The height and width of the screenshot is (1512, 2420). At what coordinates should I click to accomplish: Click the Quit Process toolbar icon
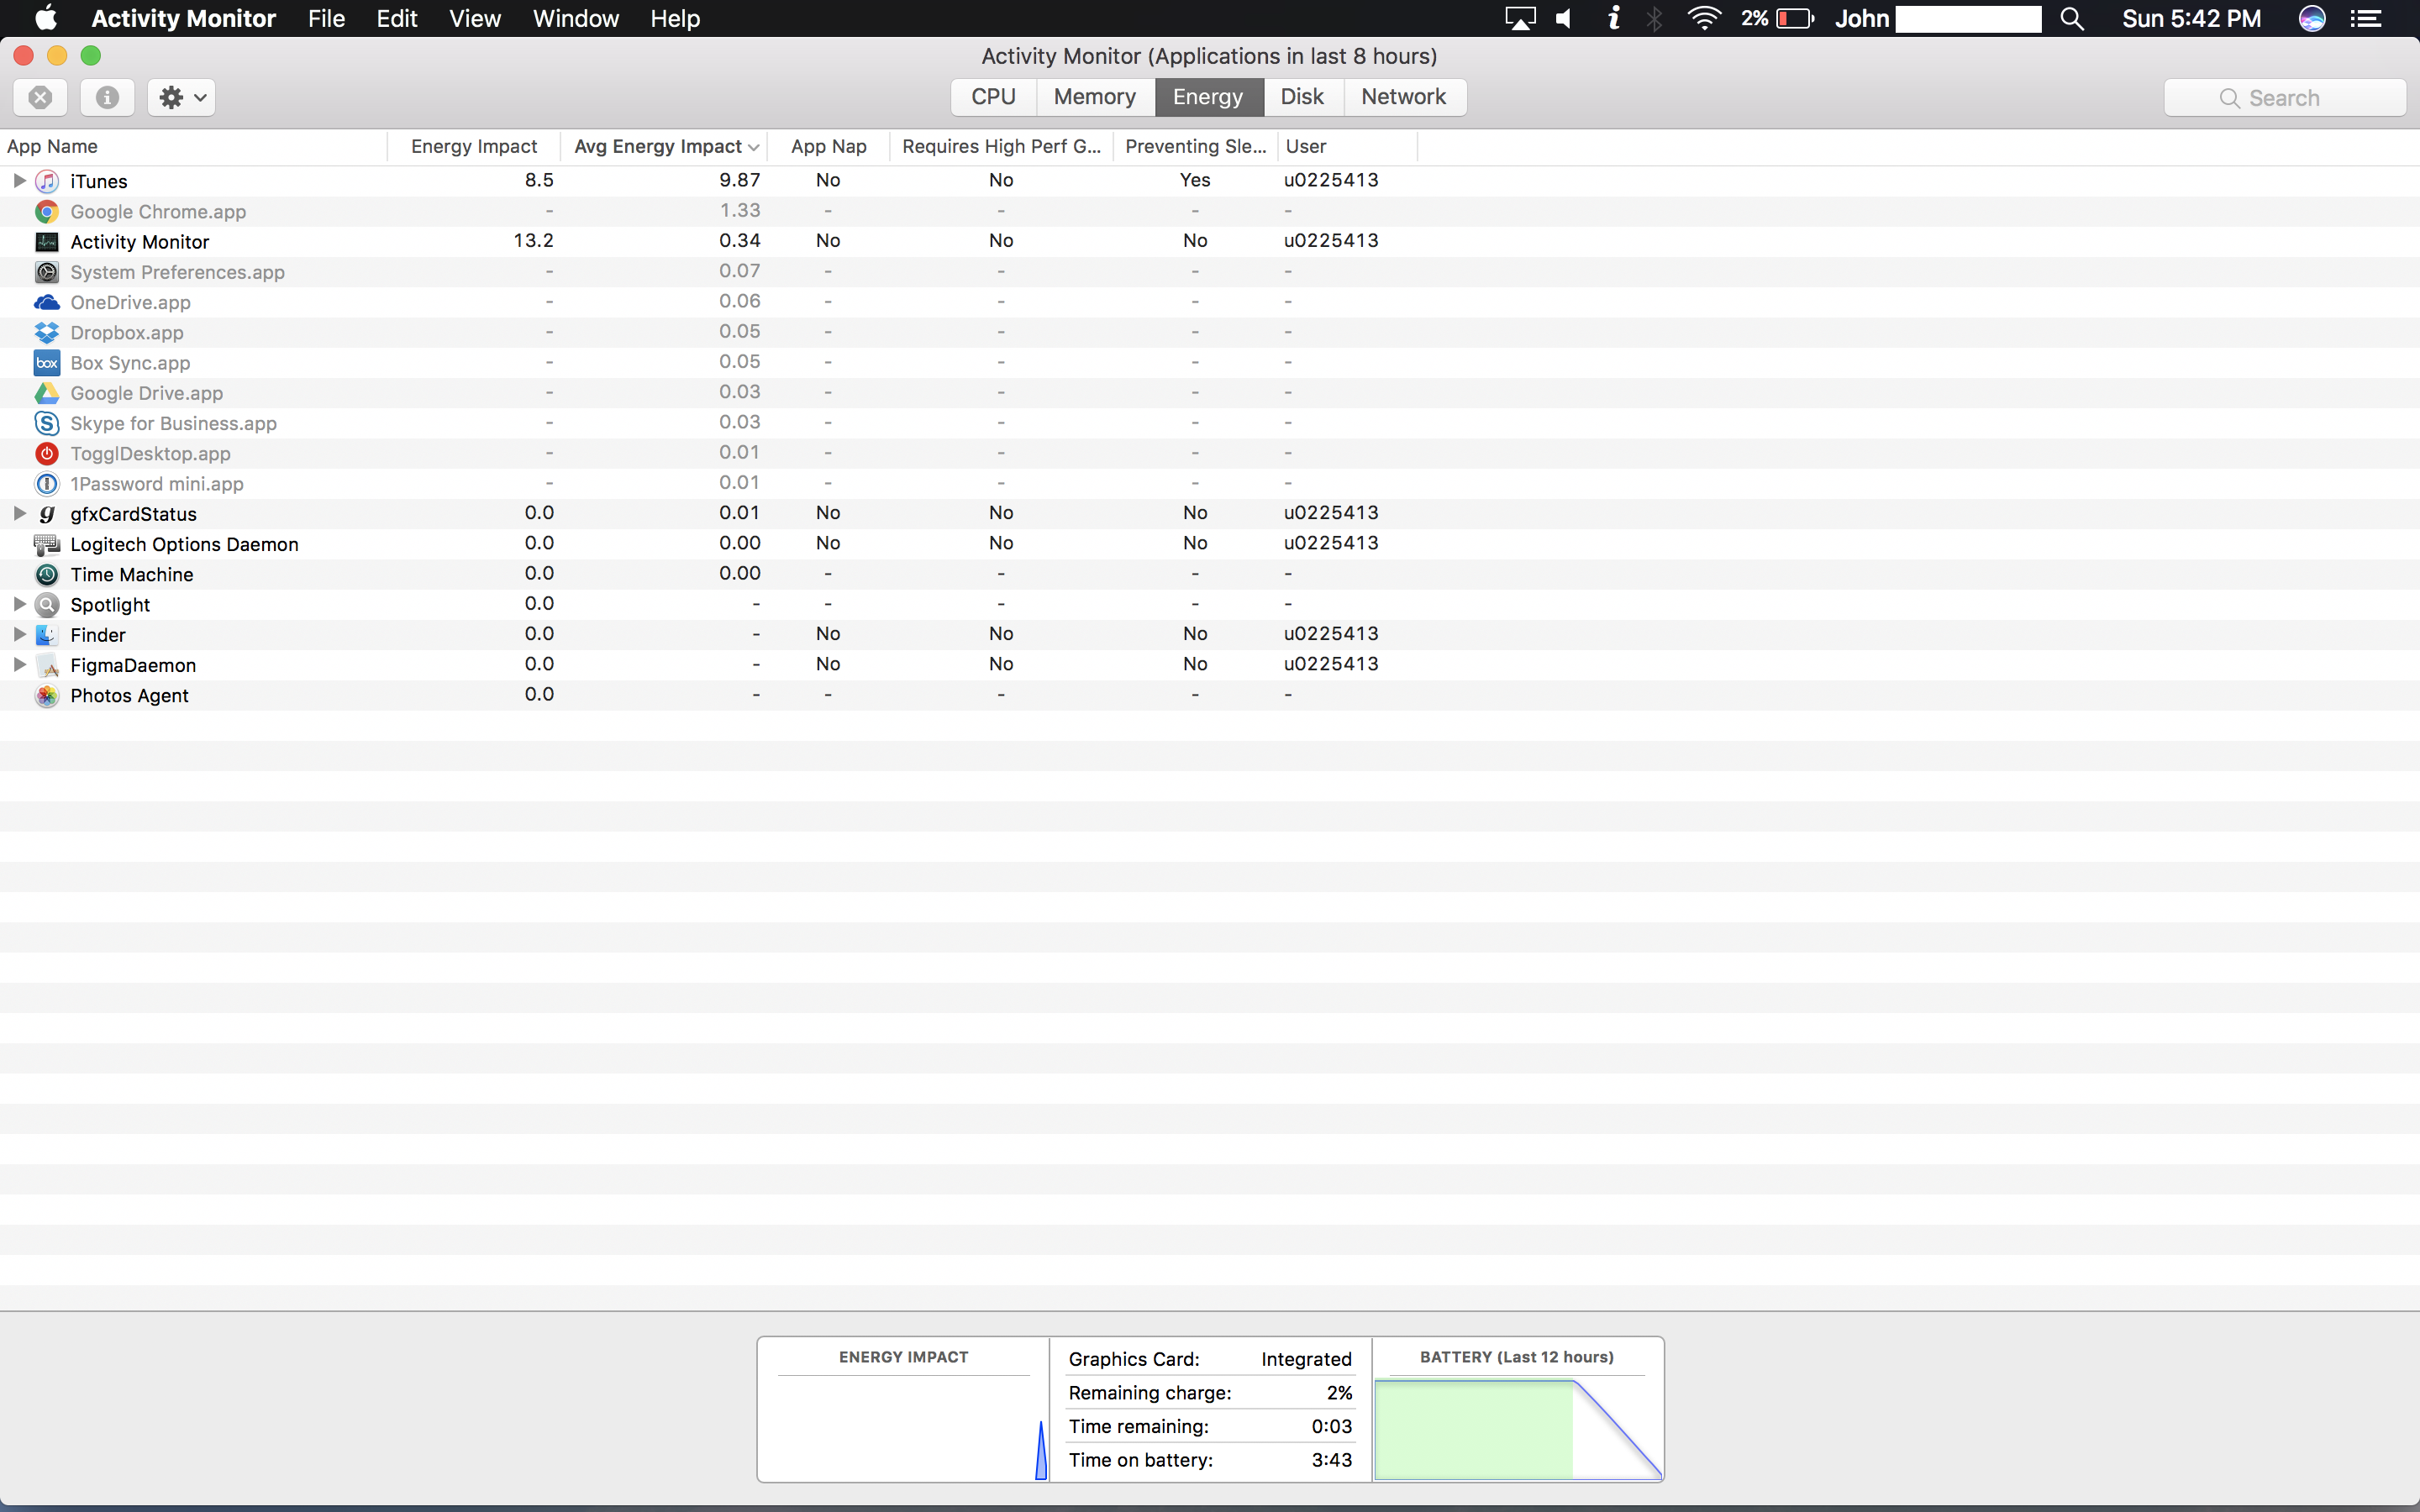(x=40, y=97)
